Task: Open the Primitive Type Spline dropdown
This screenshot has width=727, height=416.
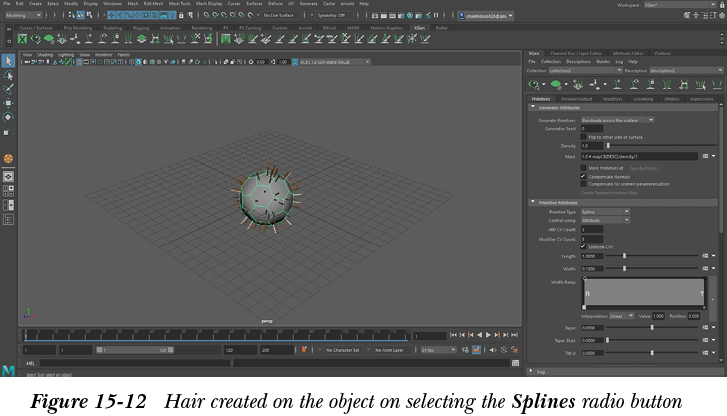Action: coord(603,211)
